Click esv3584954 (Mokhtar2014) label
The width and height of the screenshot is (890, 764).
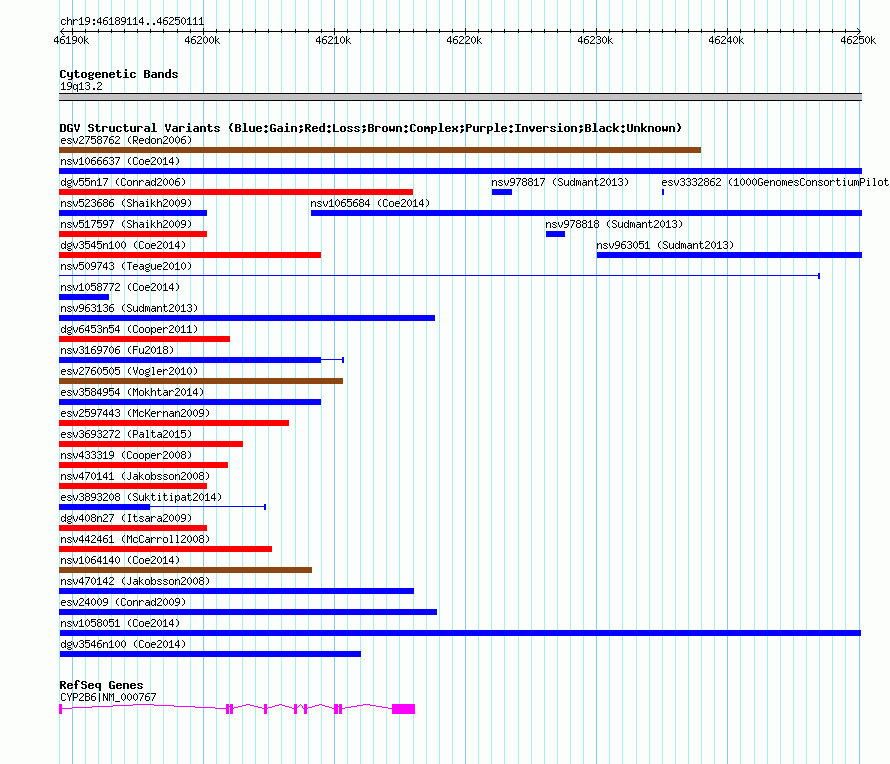click(132, 392)
